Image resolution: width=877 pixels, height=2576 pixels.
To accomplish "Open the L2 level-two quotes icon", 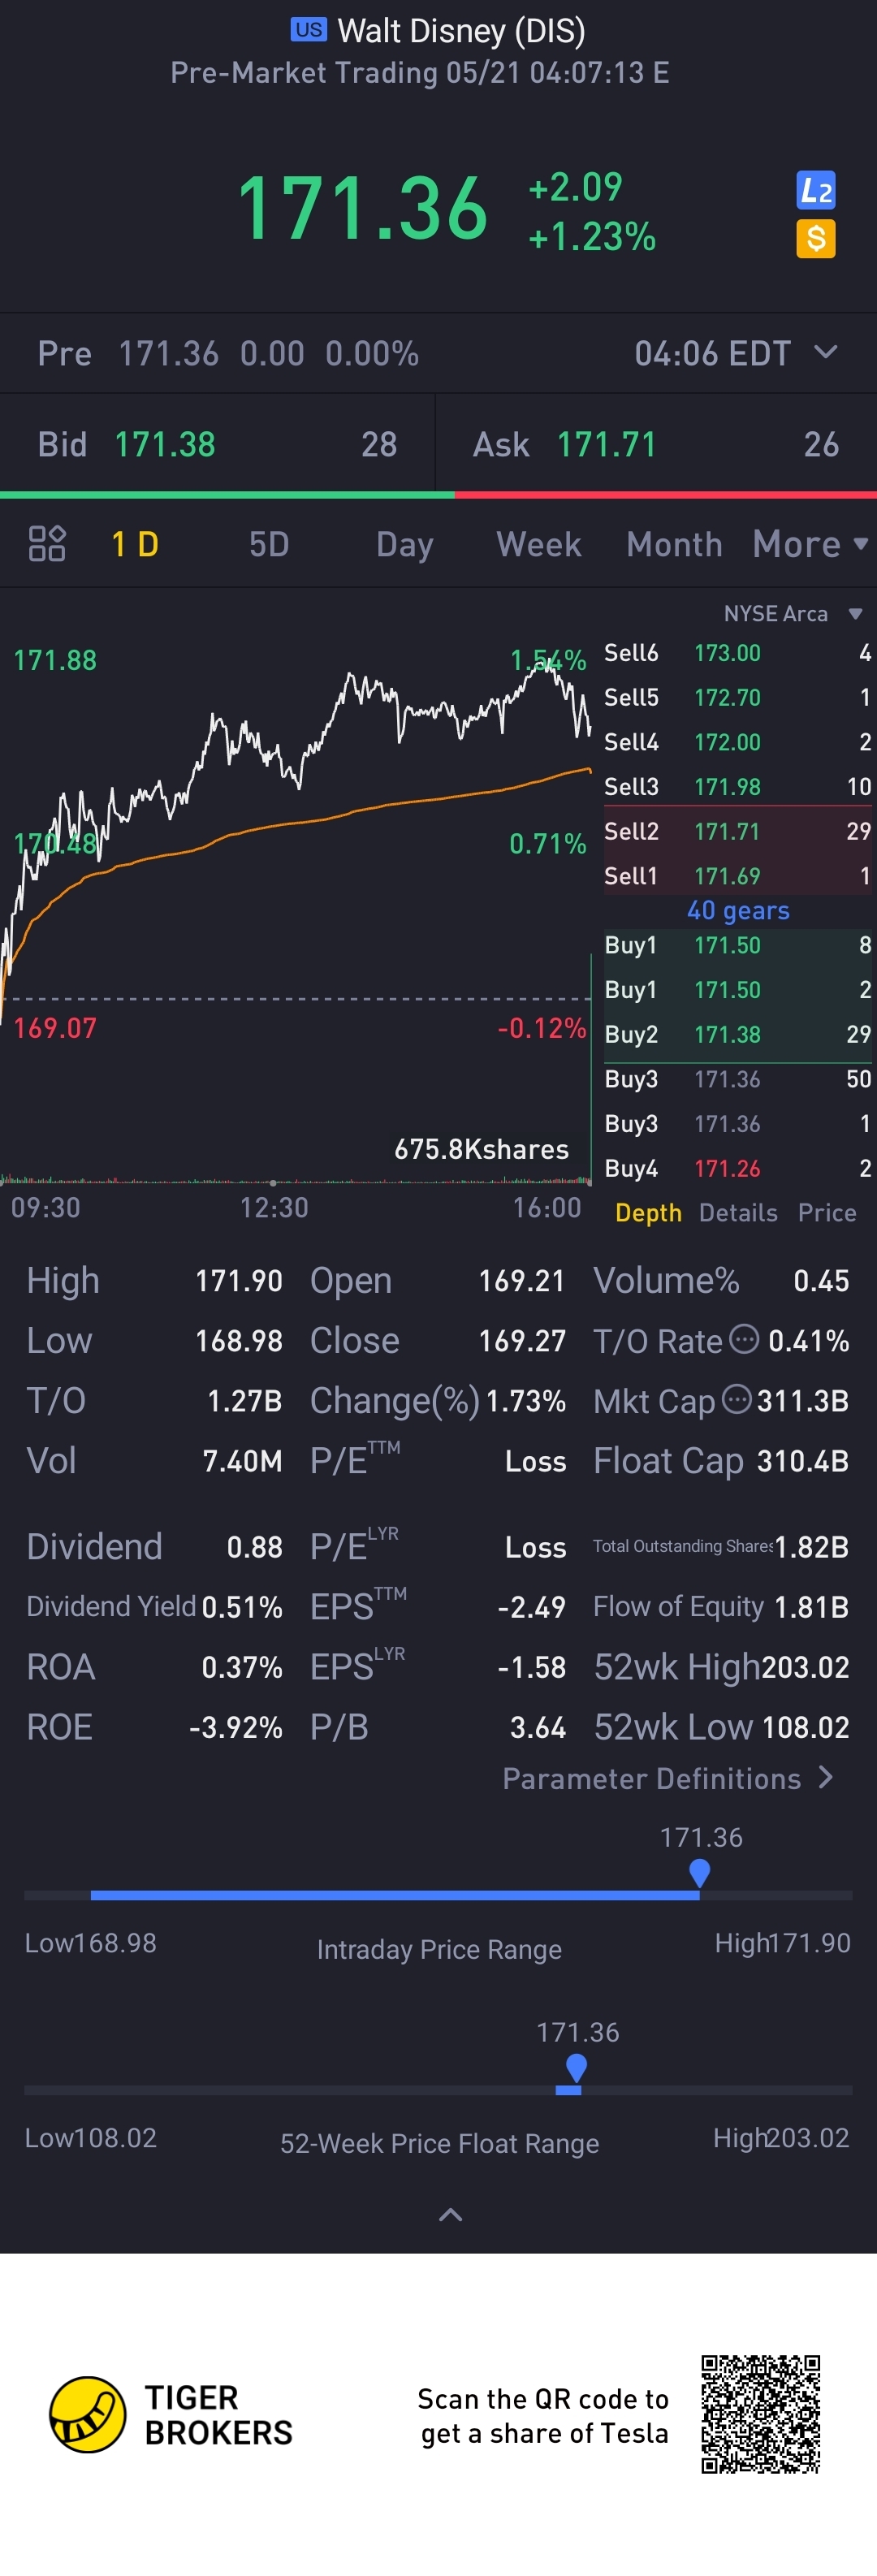I will [815, 190].
